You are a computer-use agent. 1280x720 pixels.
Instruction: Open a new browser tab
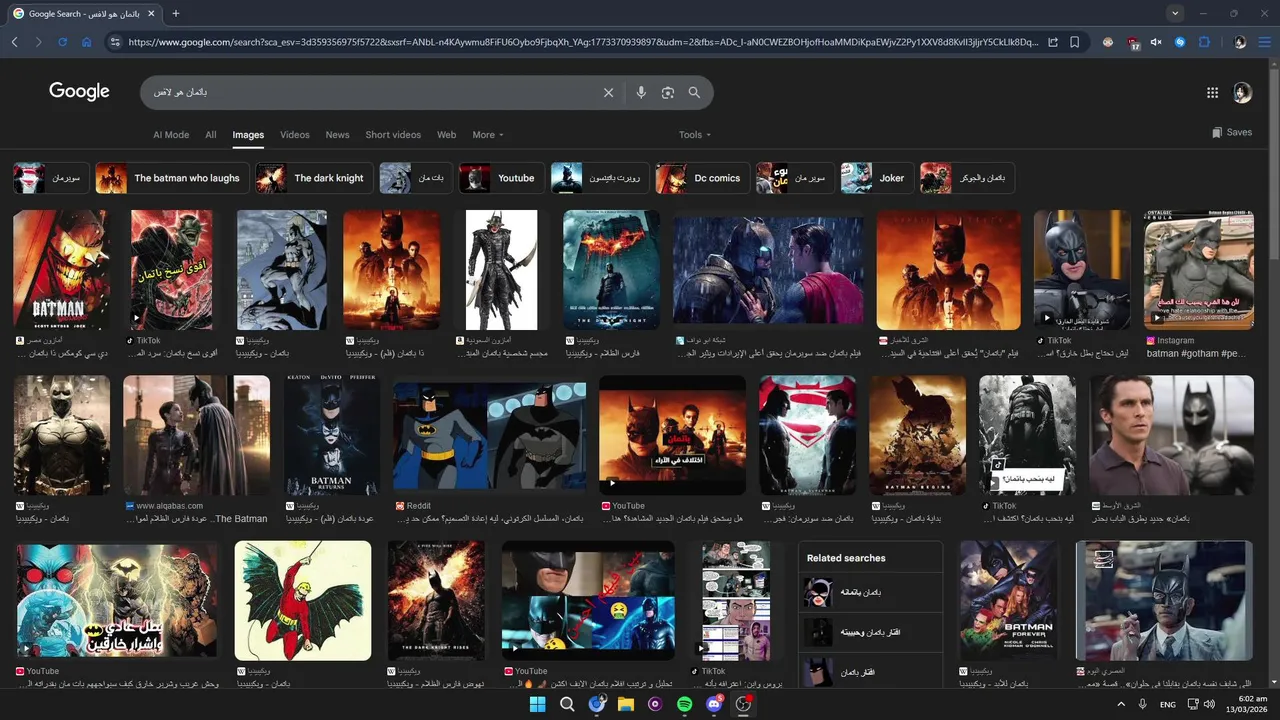point(176,13)
